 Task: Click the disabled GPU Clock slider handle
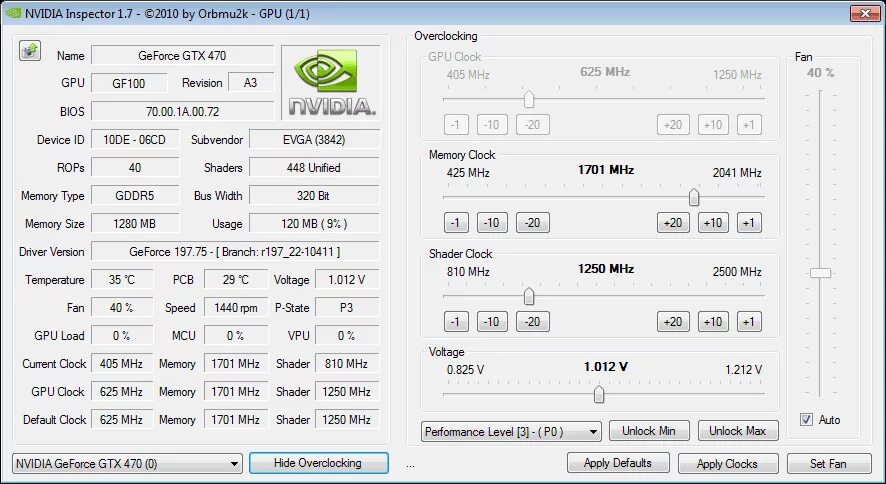click(x=529, y=99)
